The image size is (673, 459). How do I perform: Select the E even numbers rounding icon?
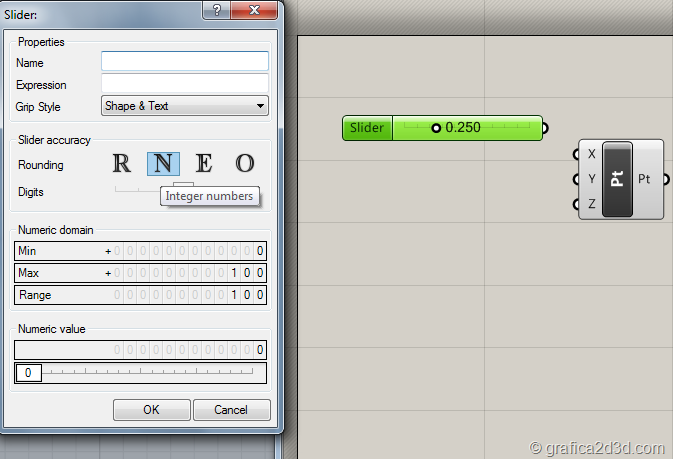(x=204, y=163)
